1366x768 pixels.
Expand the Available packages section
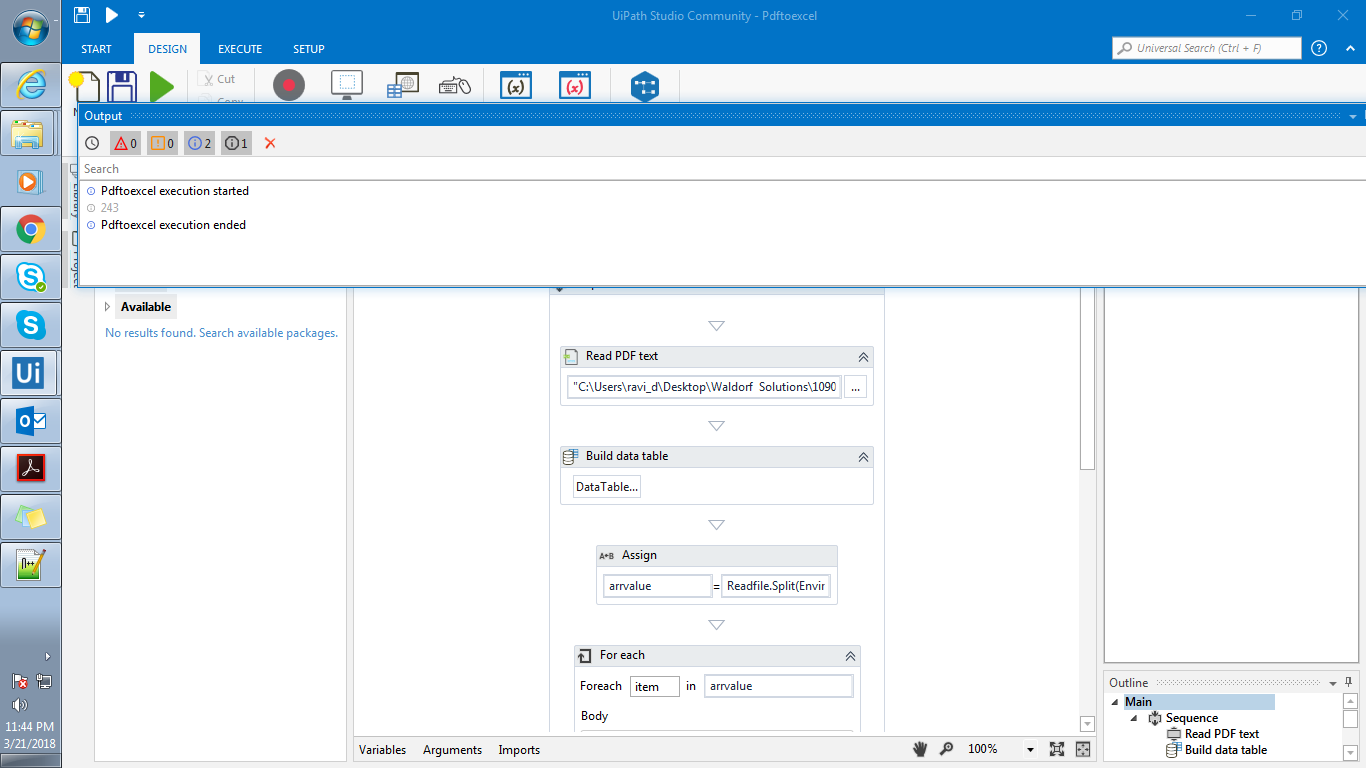[x=107, y=307]
